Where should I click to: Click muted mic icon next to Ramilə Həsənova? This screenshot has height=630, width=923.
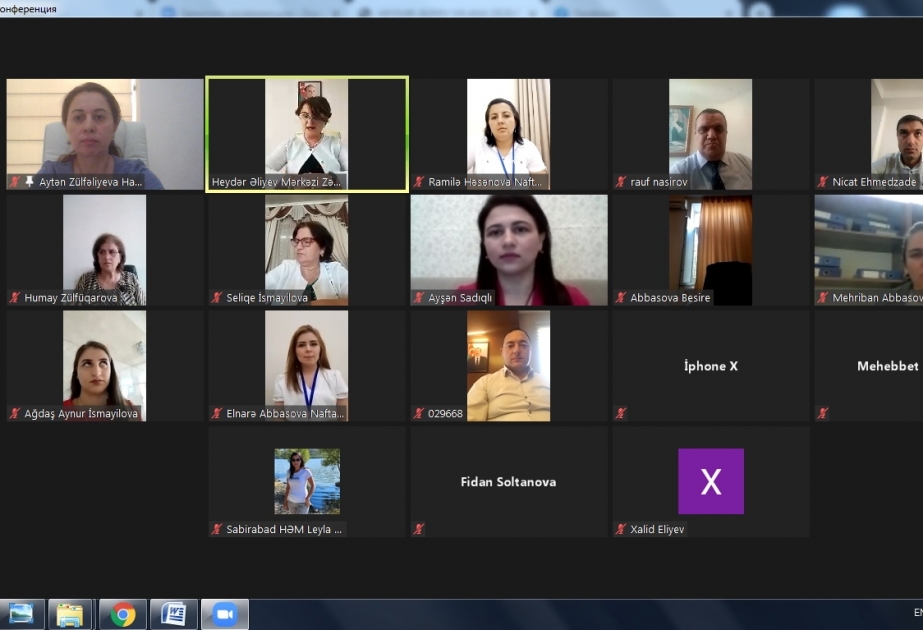(x=419, y=182)
